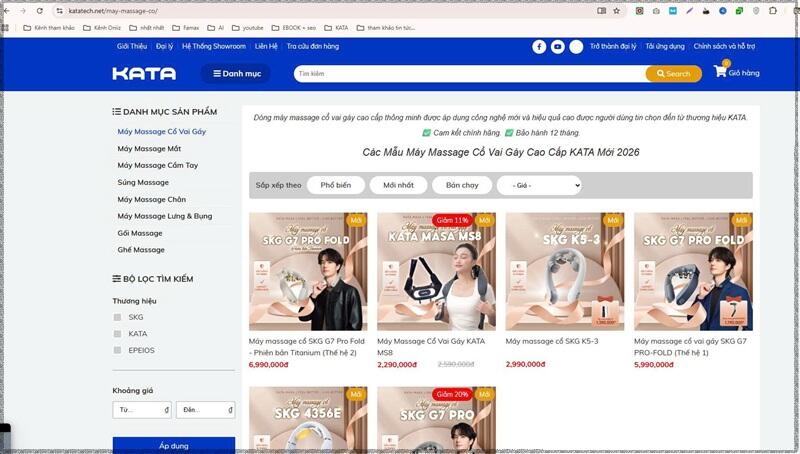Visit KATA's YouTube channel via round icon
The height and width of the screenshot is (454, 800).
[558, 46]
